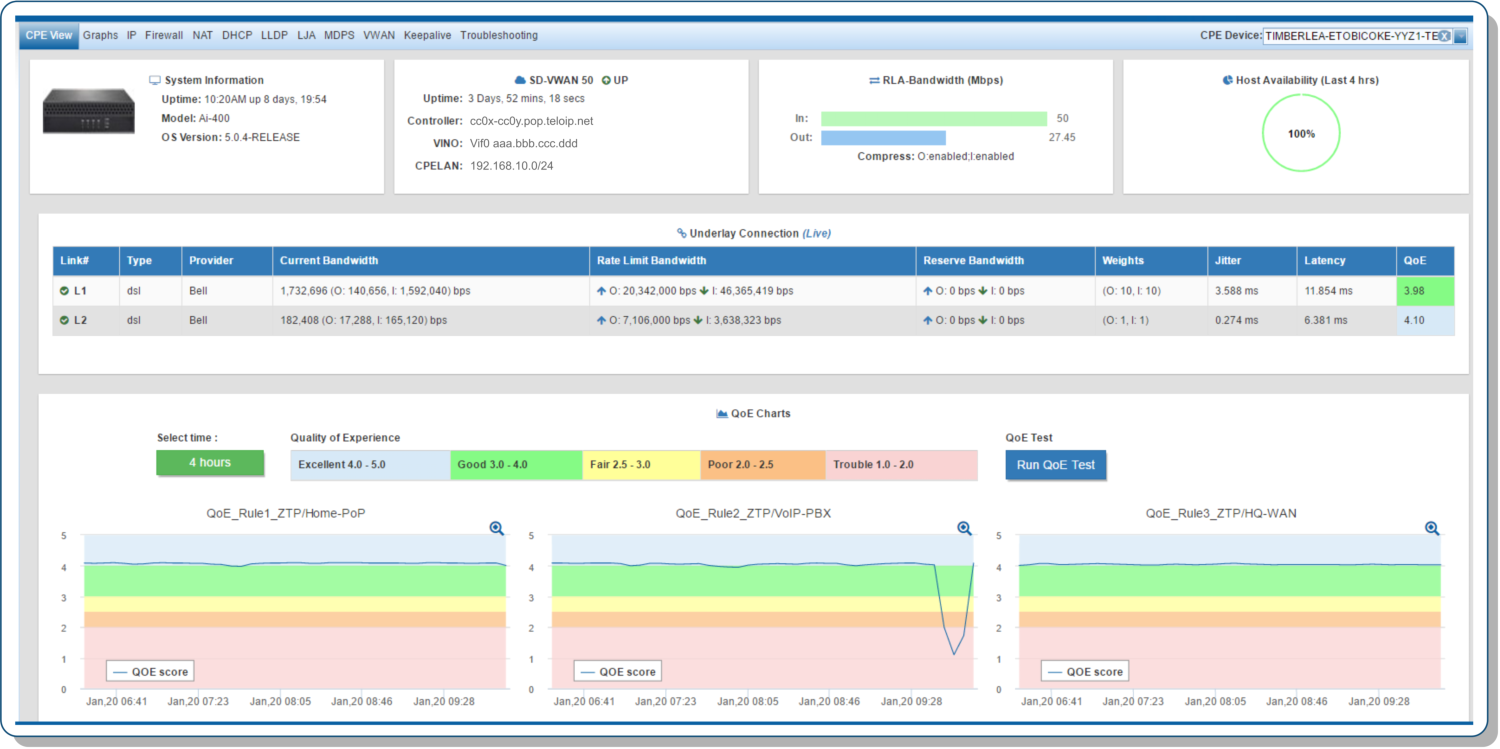Open the IP tab
The image size is (1500, 749).
pyautogui.click(x=132, y=35)
